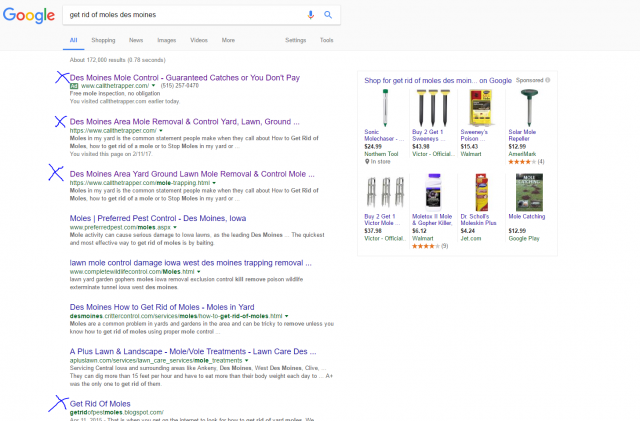The height and width of the screenshot is (421, 640).
Task: Open the 'Sweeney's Poison' product title
Action: (474, 135)
